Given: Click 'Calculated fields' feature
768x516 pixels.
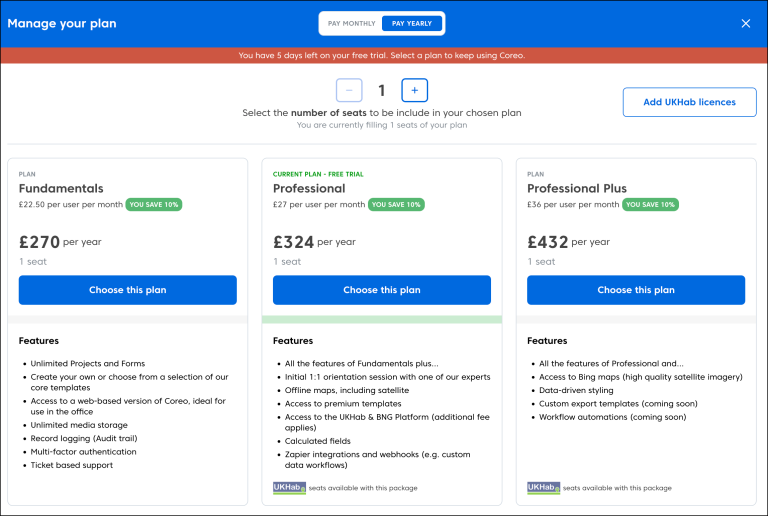Looking at the screenshot, I should point(318,441).
